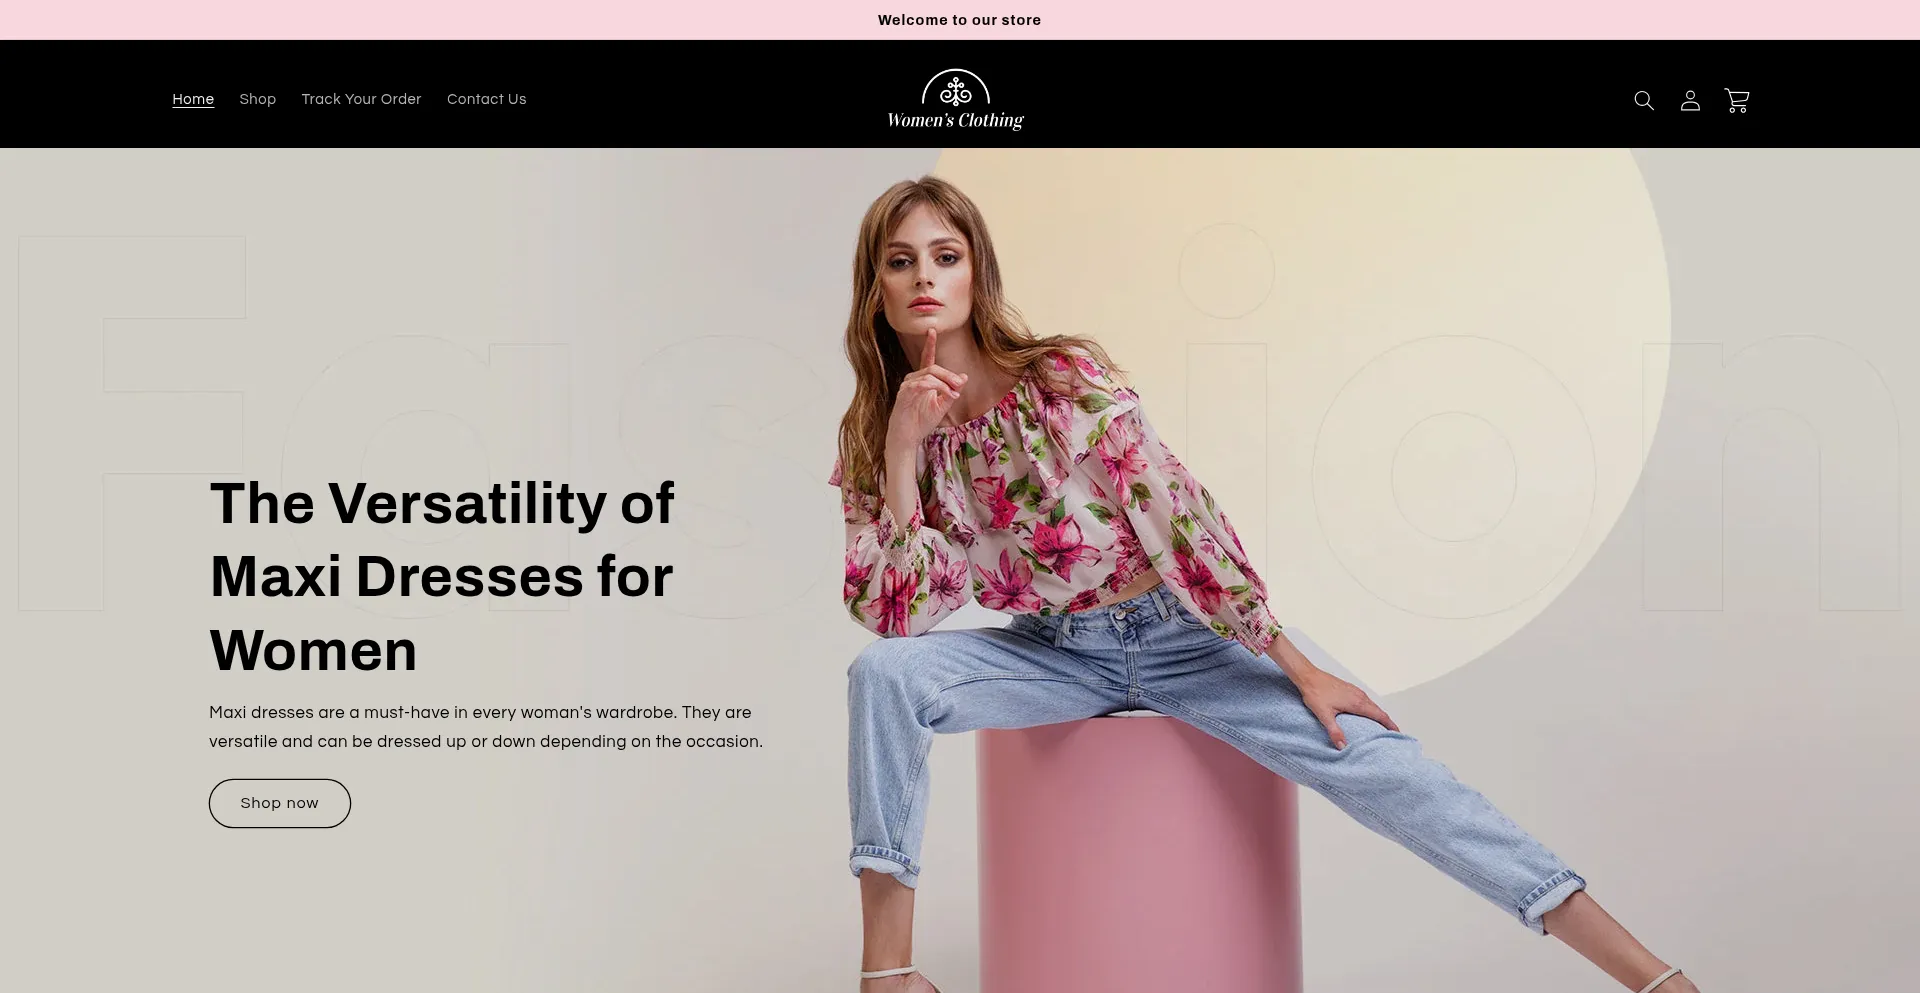Open the Contact Us page
Image resolution: width=1920 pixels, height=993 pixels.
tap(487, 99)
